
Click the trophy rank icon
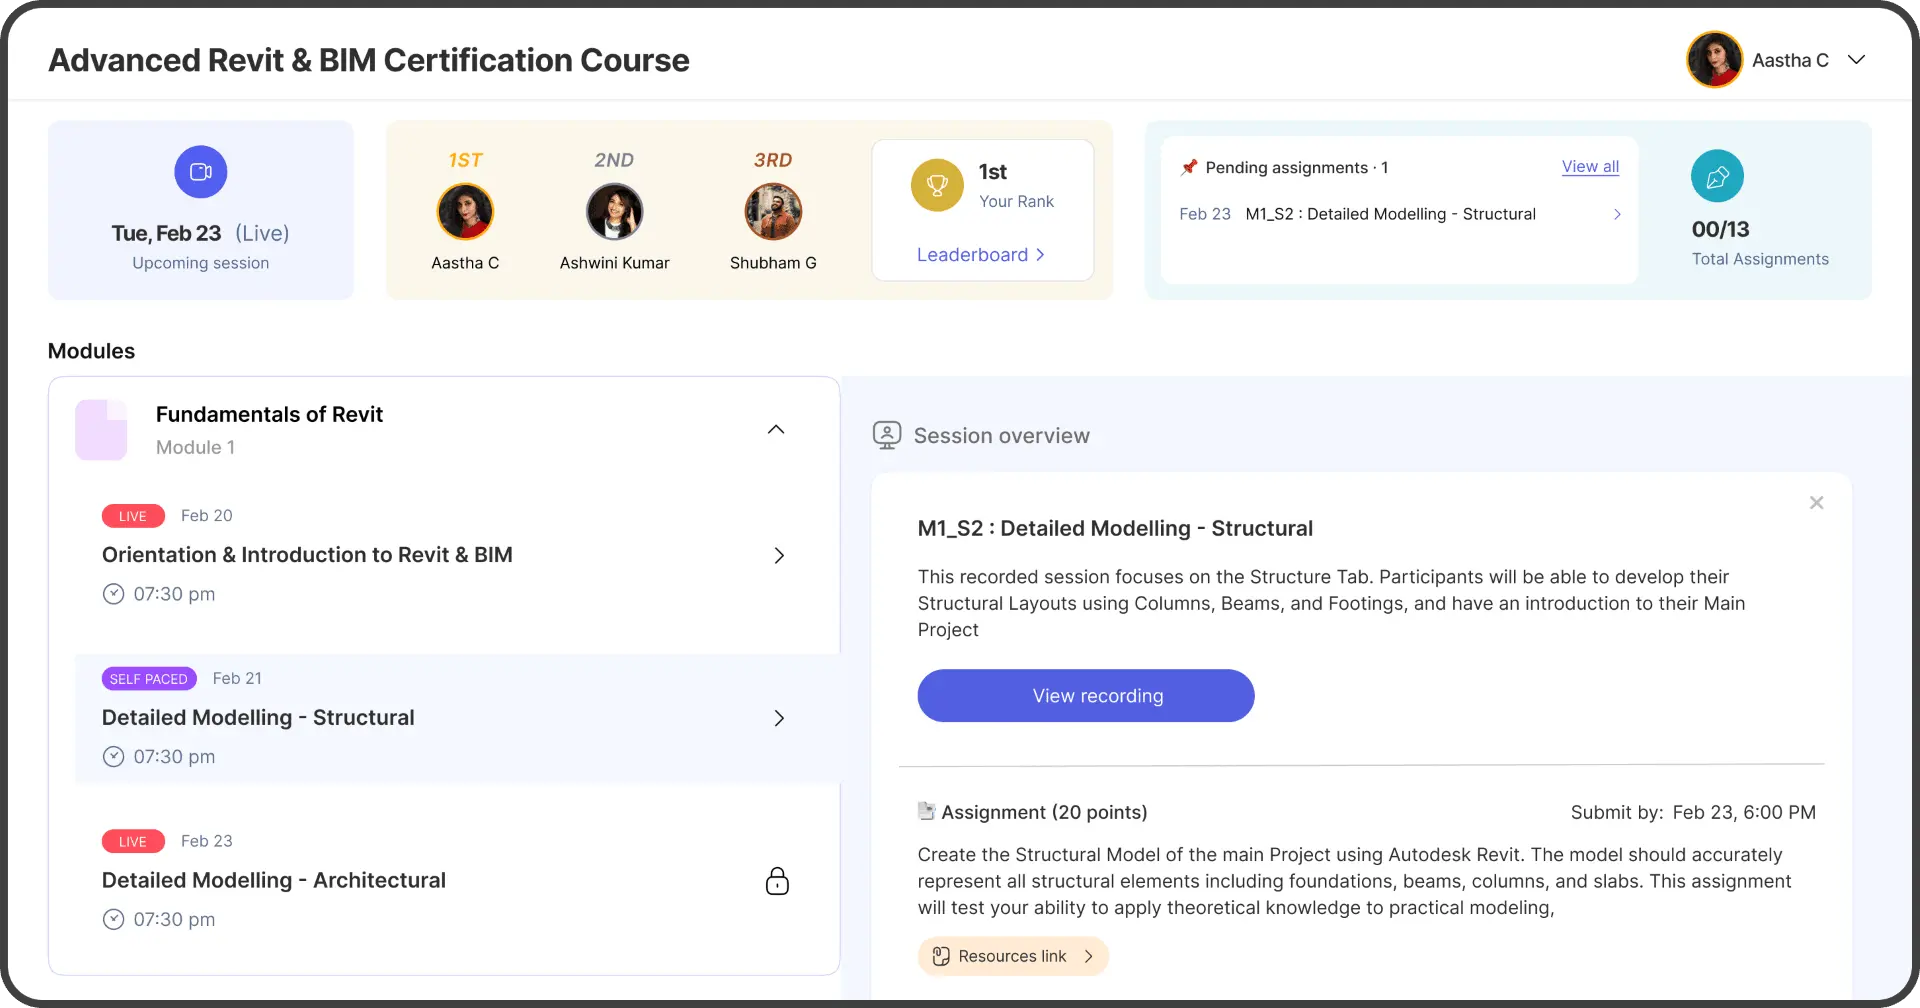937,185
